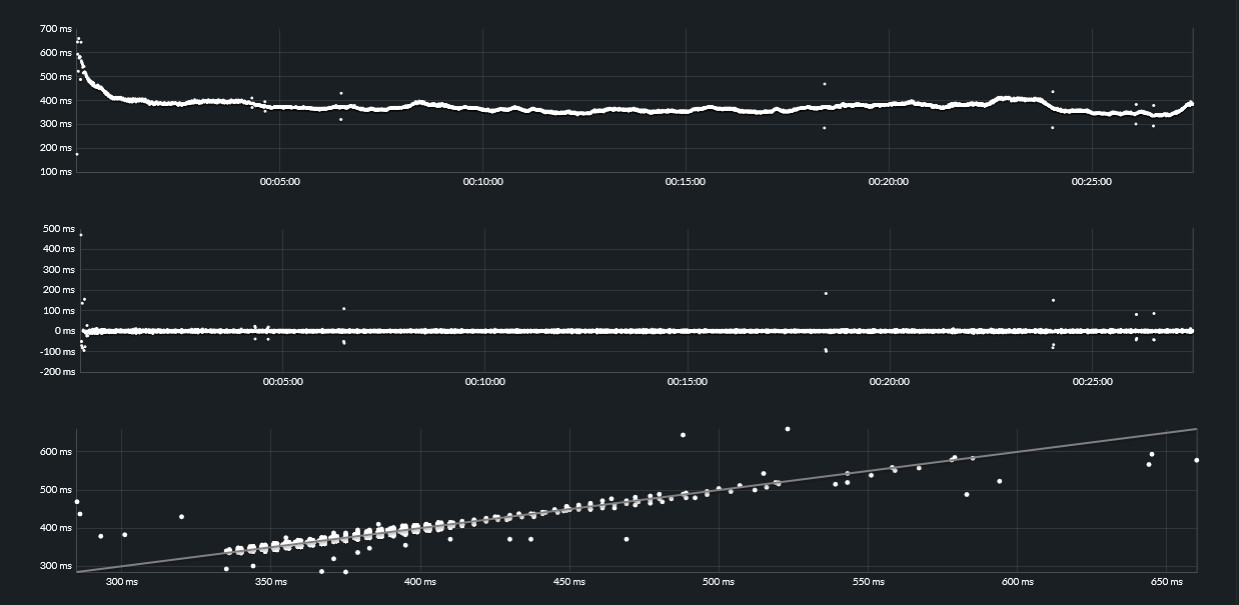The image size is (1239, 605).
Task: Pick "300 ms" on the scatter plot's y-axis
Action: (x=56, y=566)
